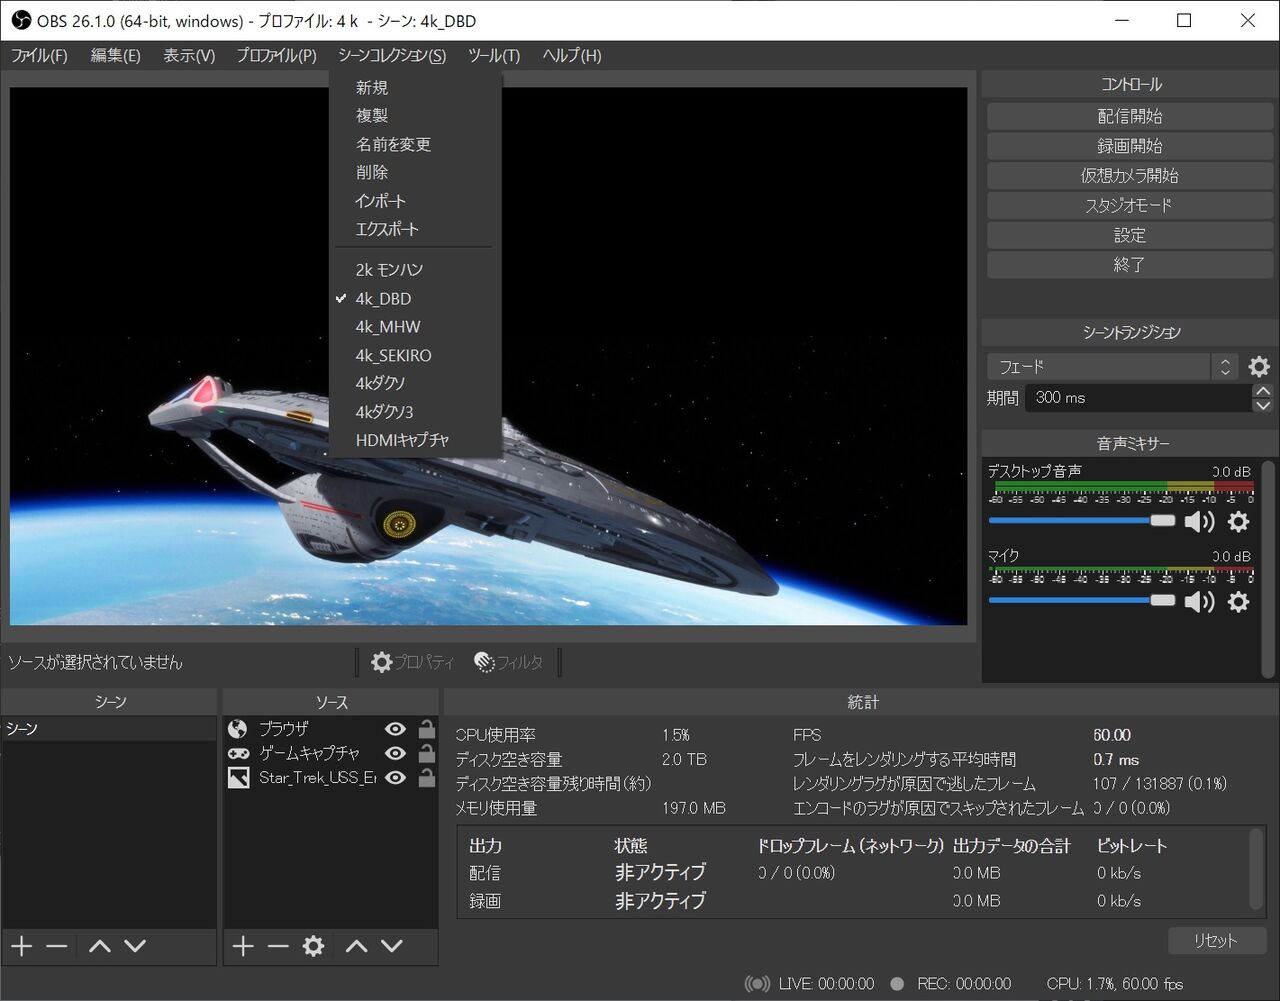Mute the マイク speaker icon
Screen dimensions: 1280x1001
coord(1199,601)
